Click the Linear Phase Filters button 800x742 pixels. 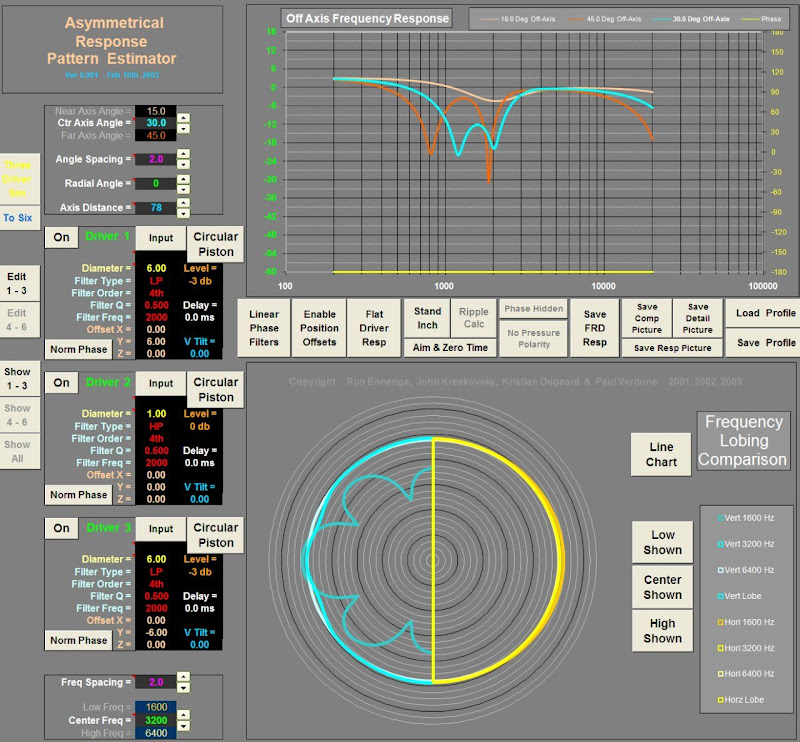point(264,327)
